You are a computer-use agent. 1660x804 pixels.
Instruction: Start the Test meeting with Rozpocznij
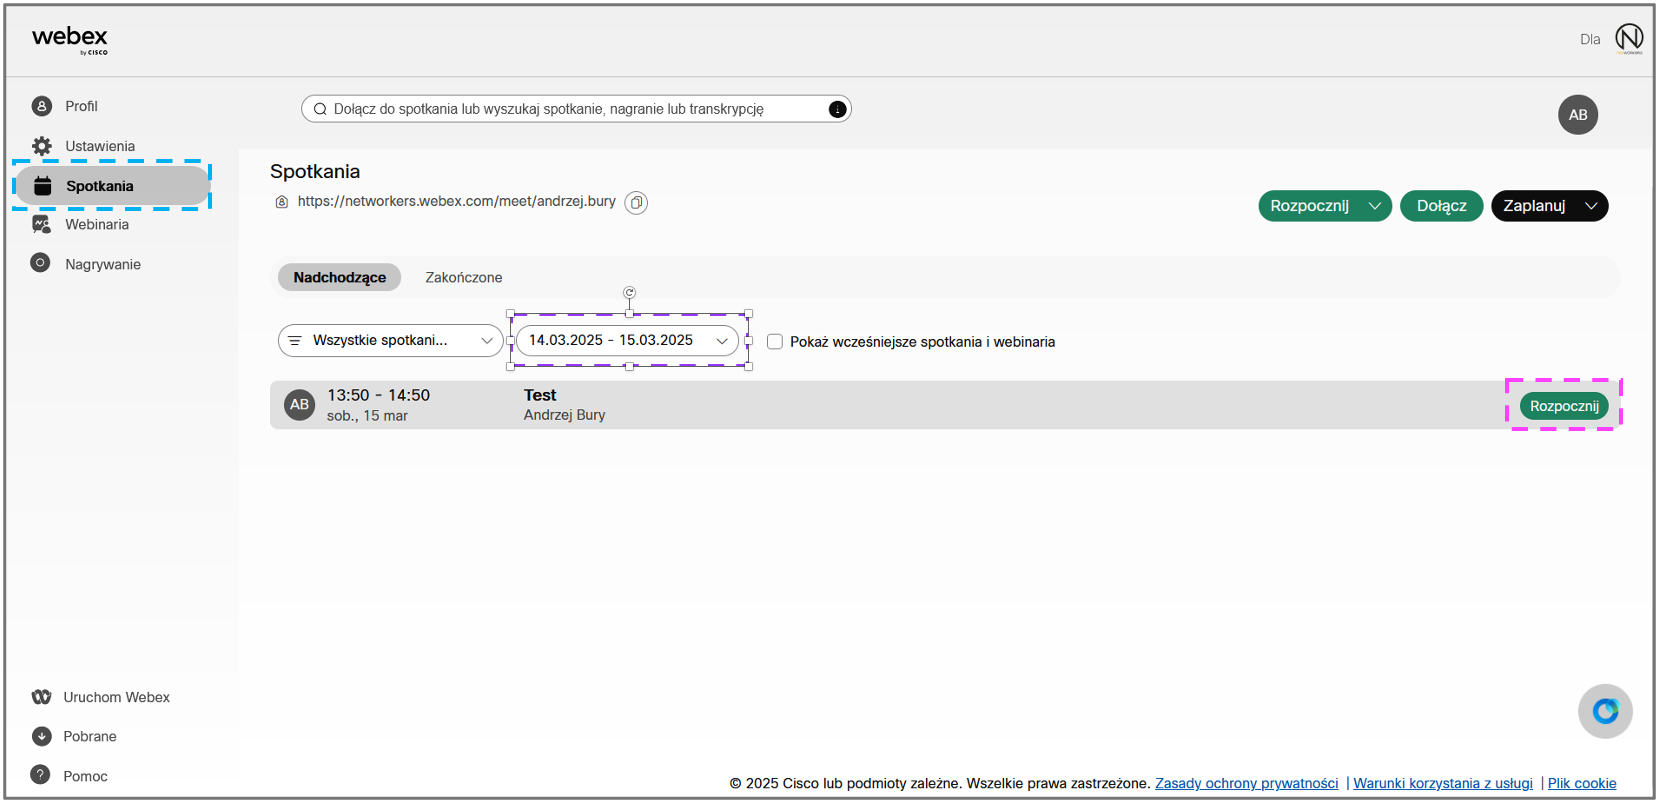[x=1564, y=406]
